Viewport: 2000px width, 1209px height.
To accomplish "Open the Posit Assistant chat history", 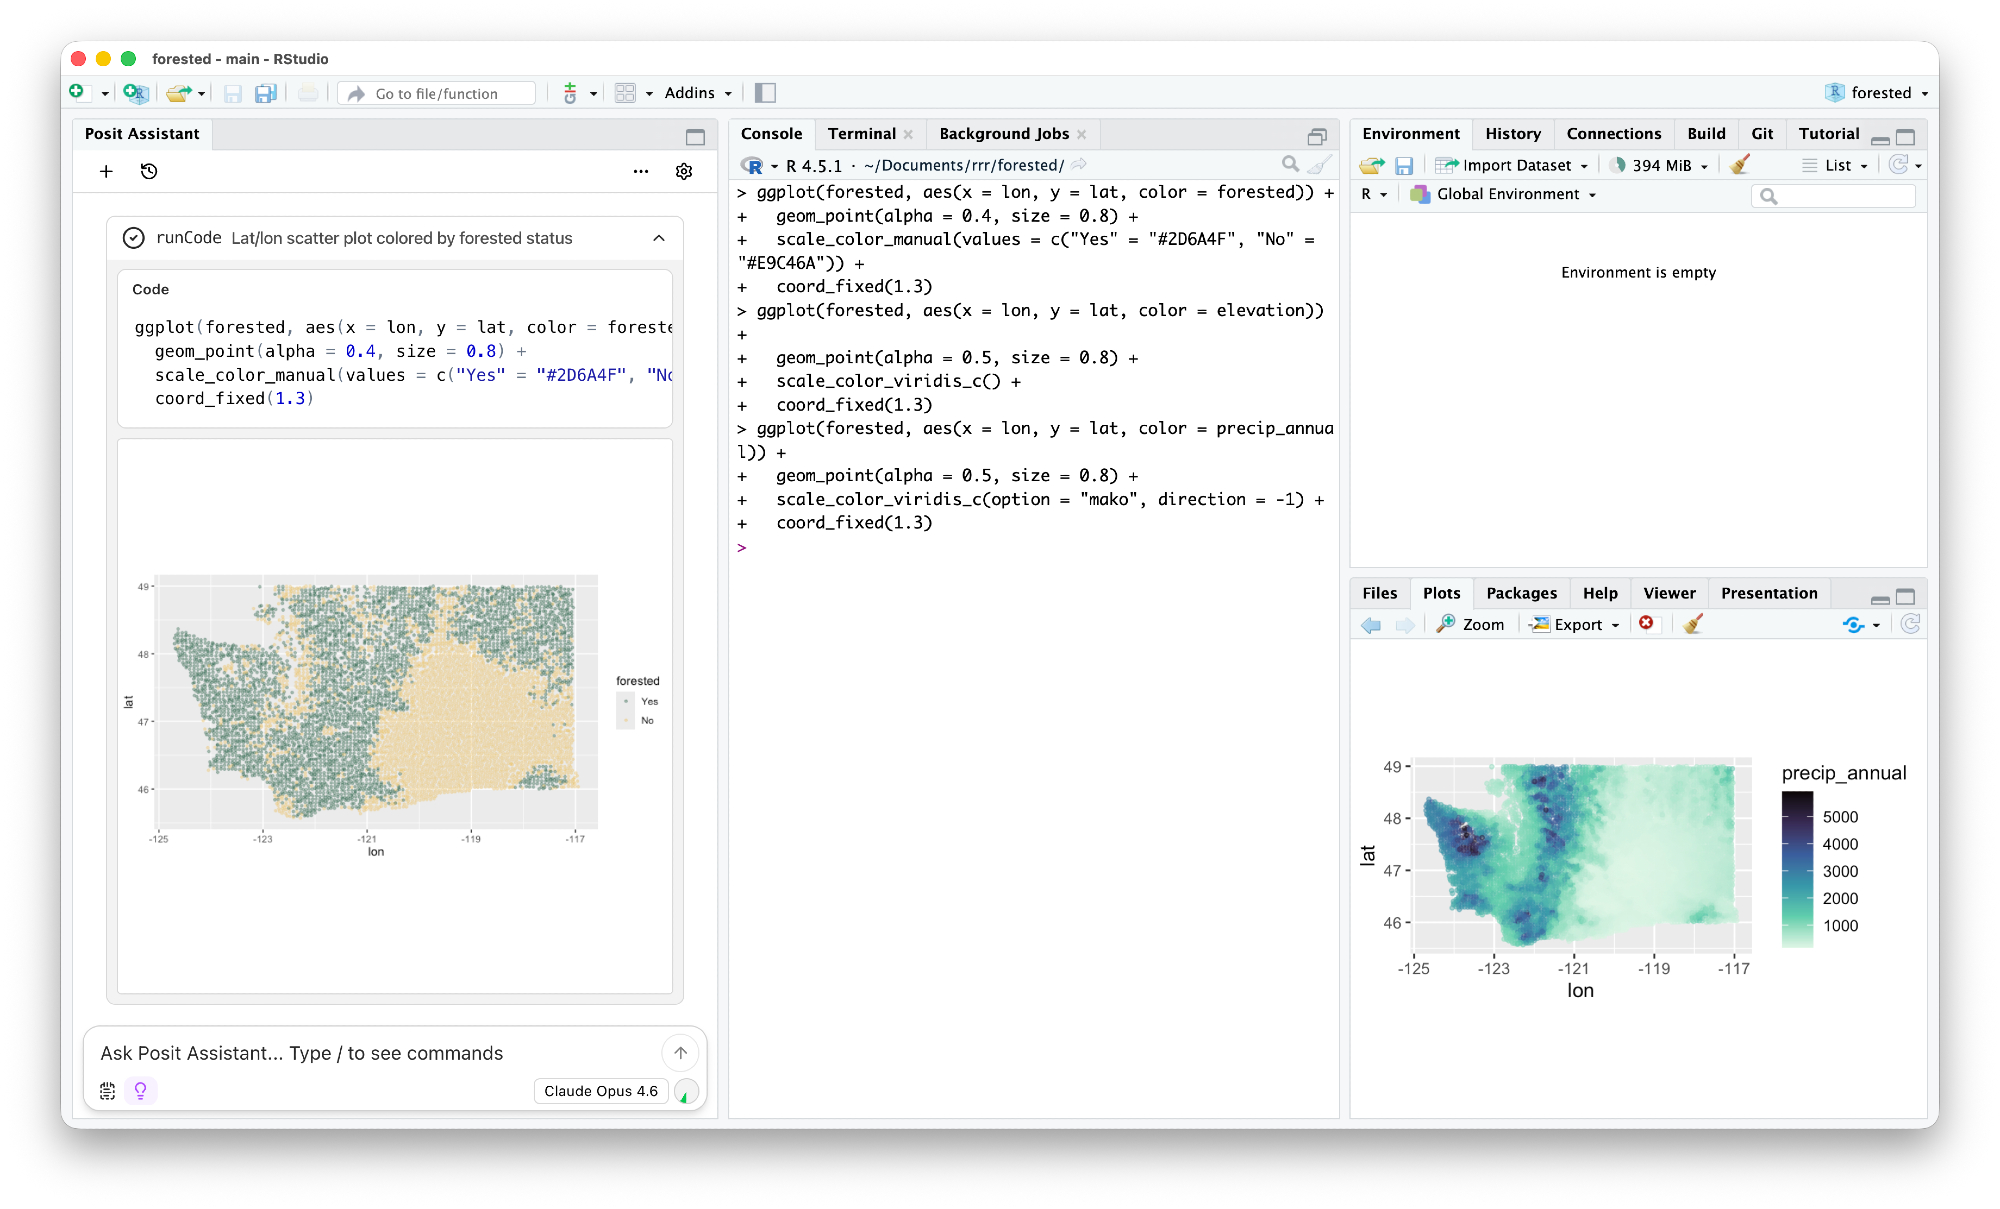I will 149,171.
